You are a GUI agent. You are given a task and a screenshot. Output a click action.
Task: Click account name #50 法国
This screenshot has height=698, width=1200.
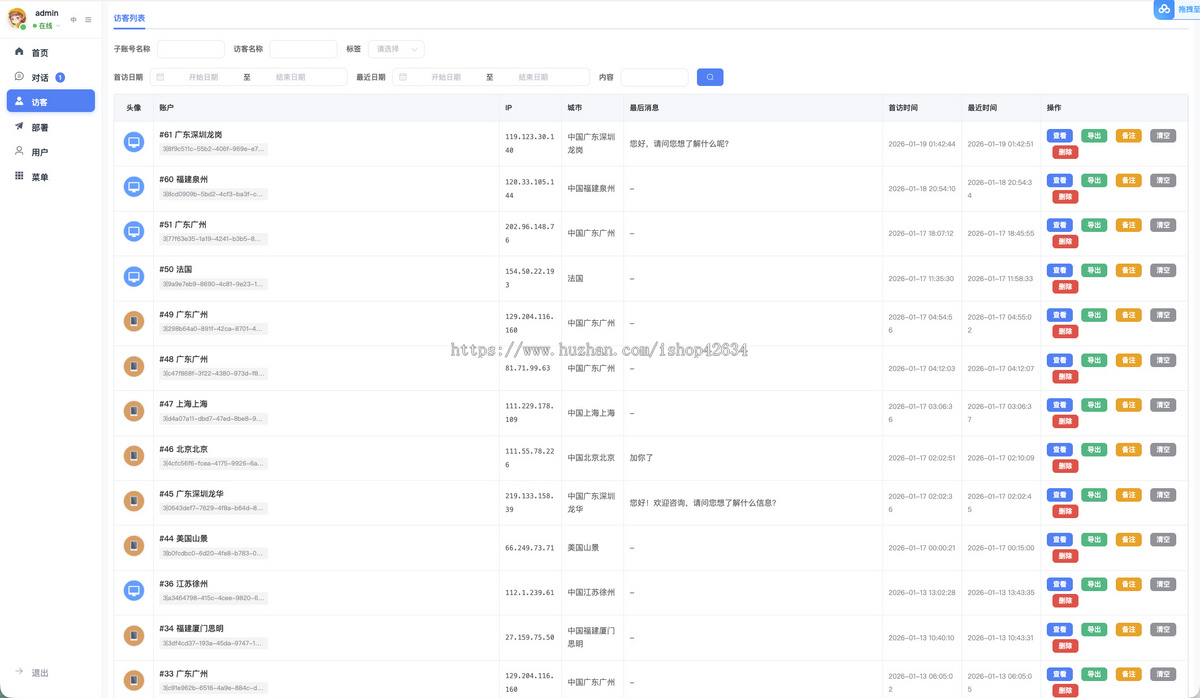click(x=175, y=270)
